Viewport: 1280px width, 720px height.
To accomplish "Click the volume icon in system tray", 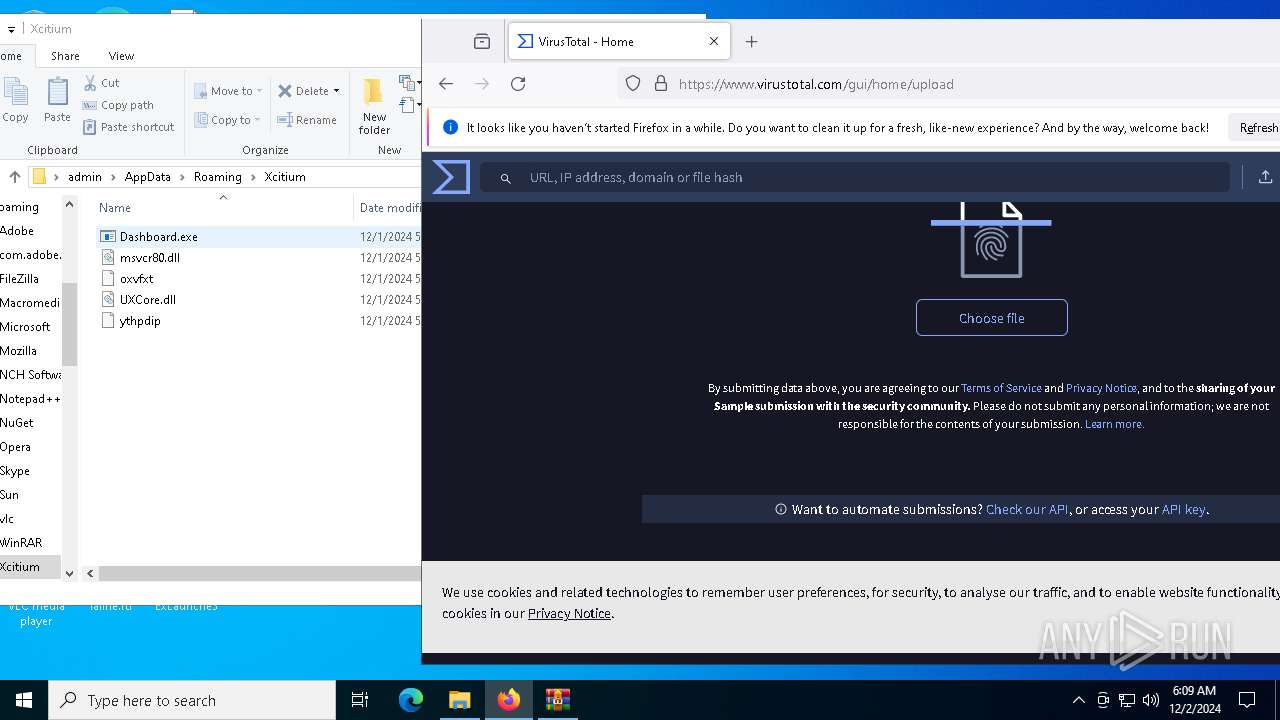I will (1151, 700).
